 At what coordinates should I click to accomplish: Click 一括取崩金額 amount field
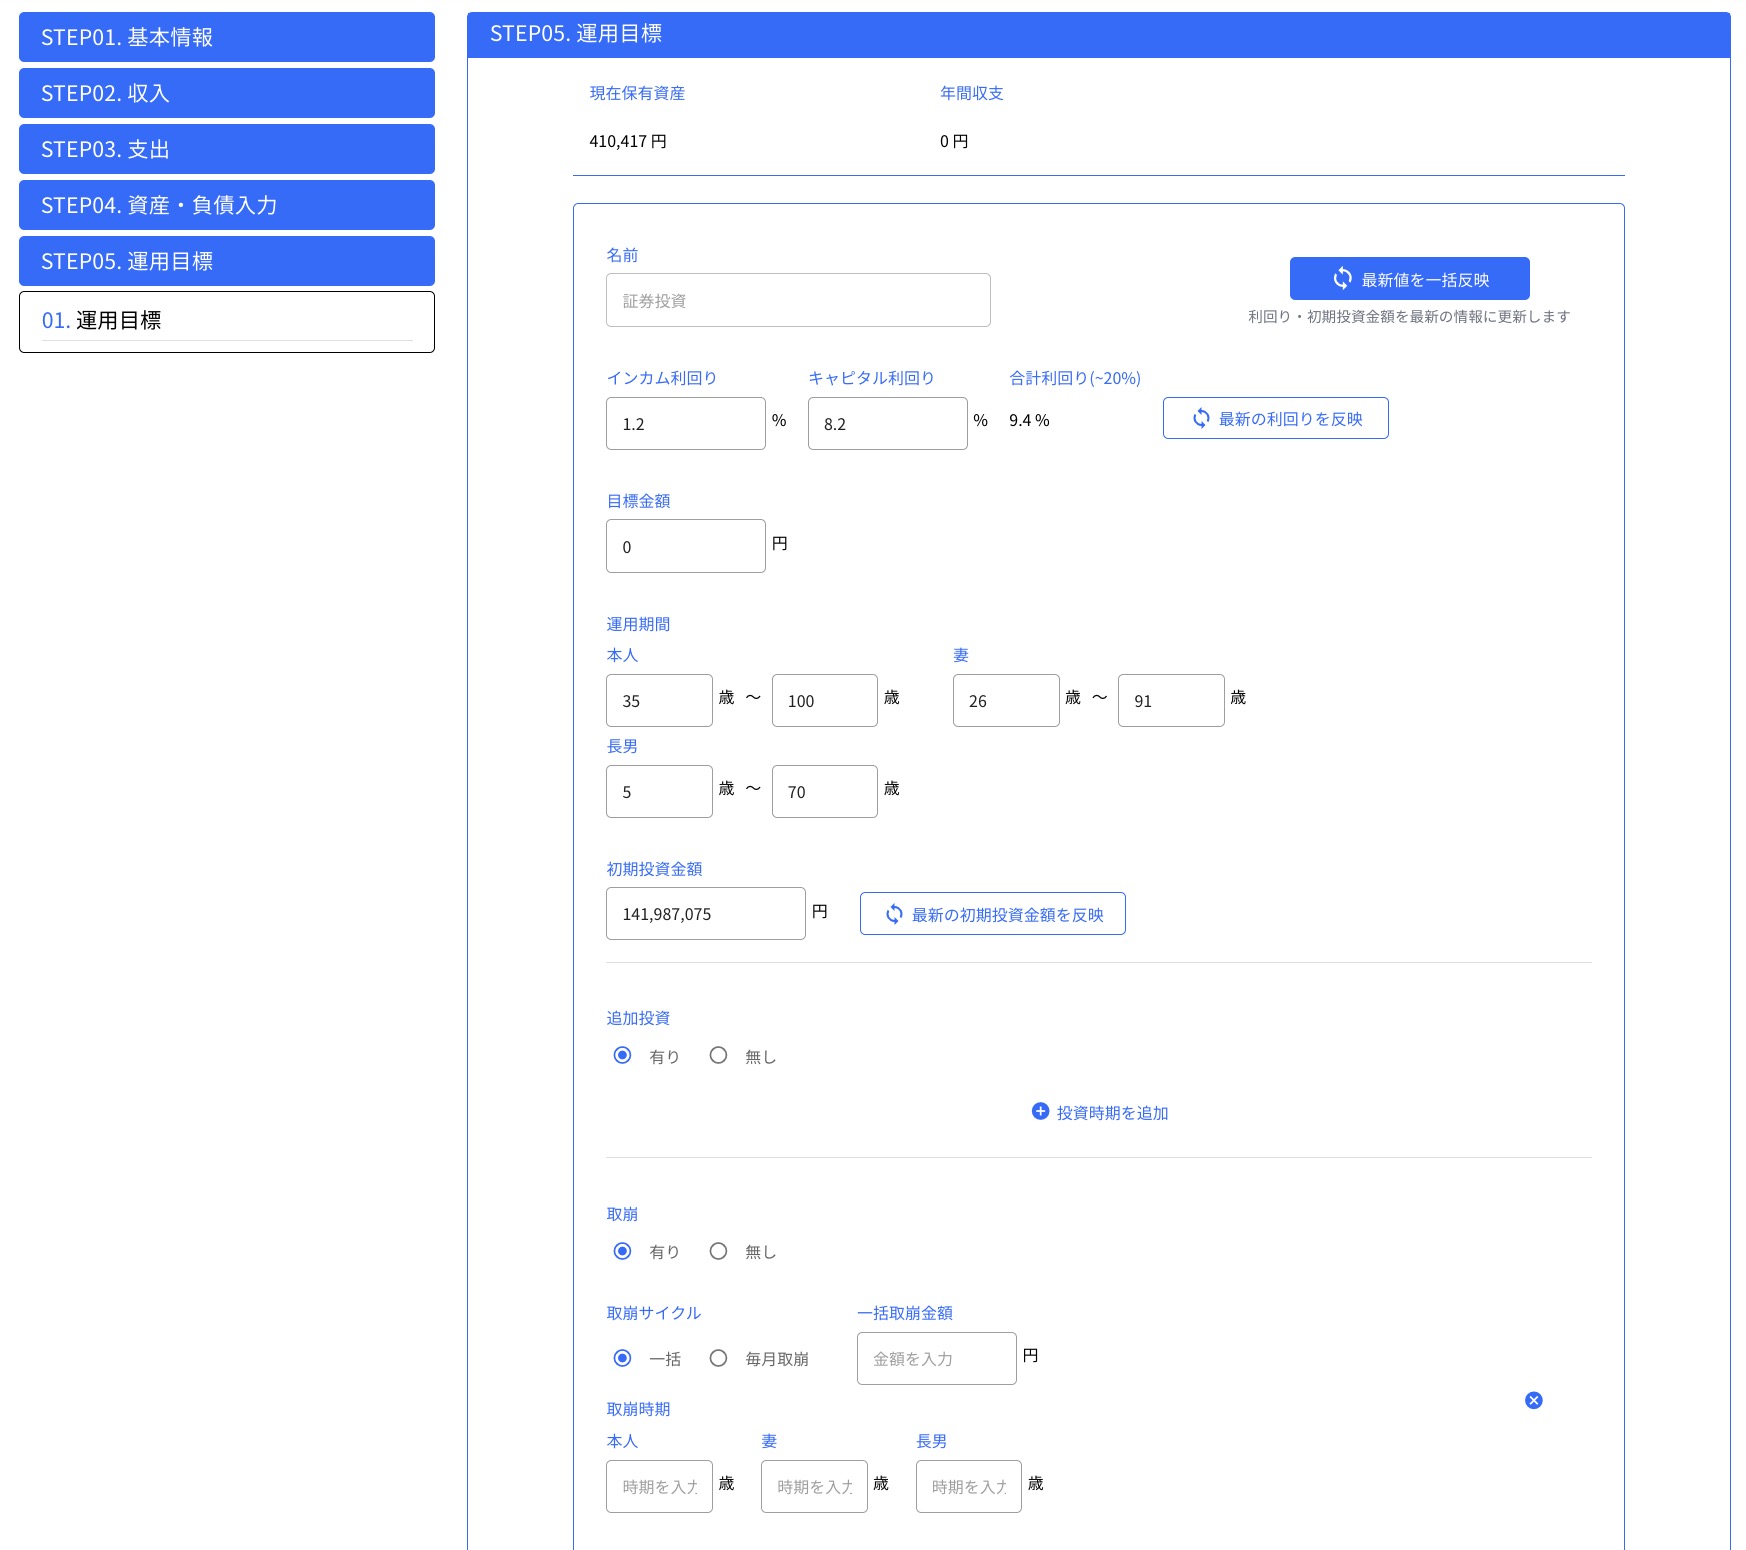(x=937, y=1358)
